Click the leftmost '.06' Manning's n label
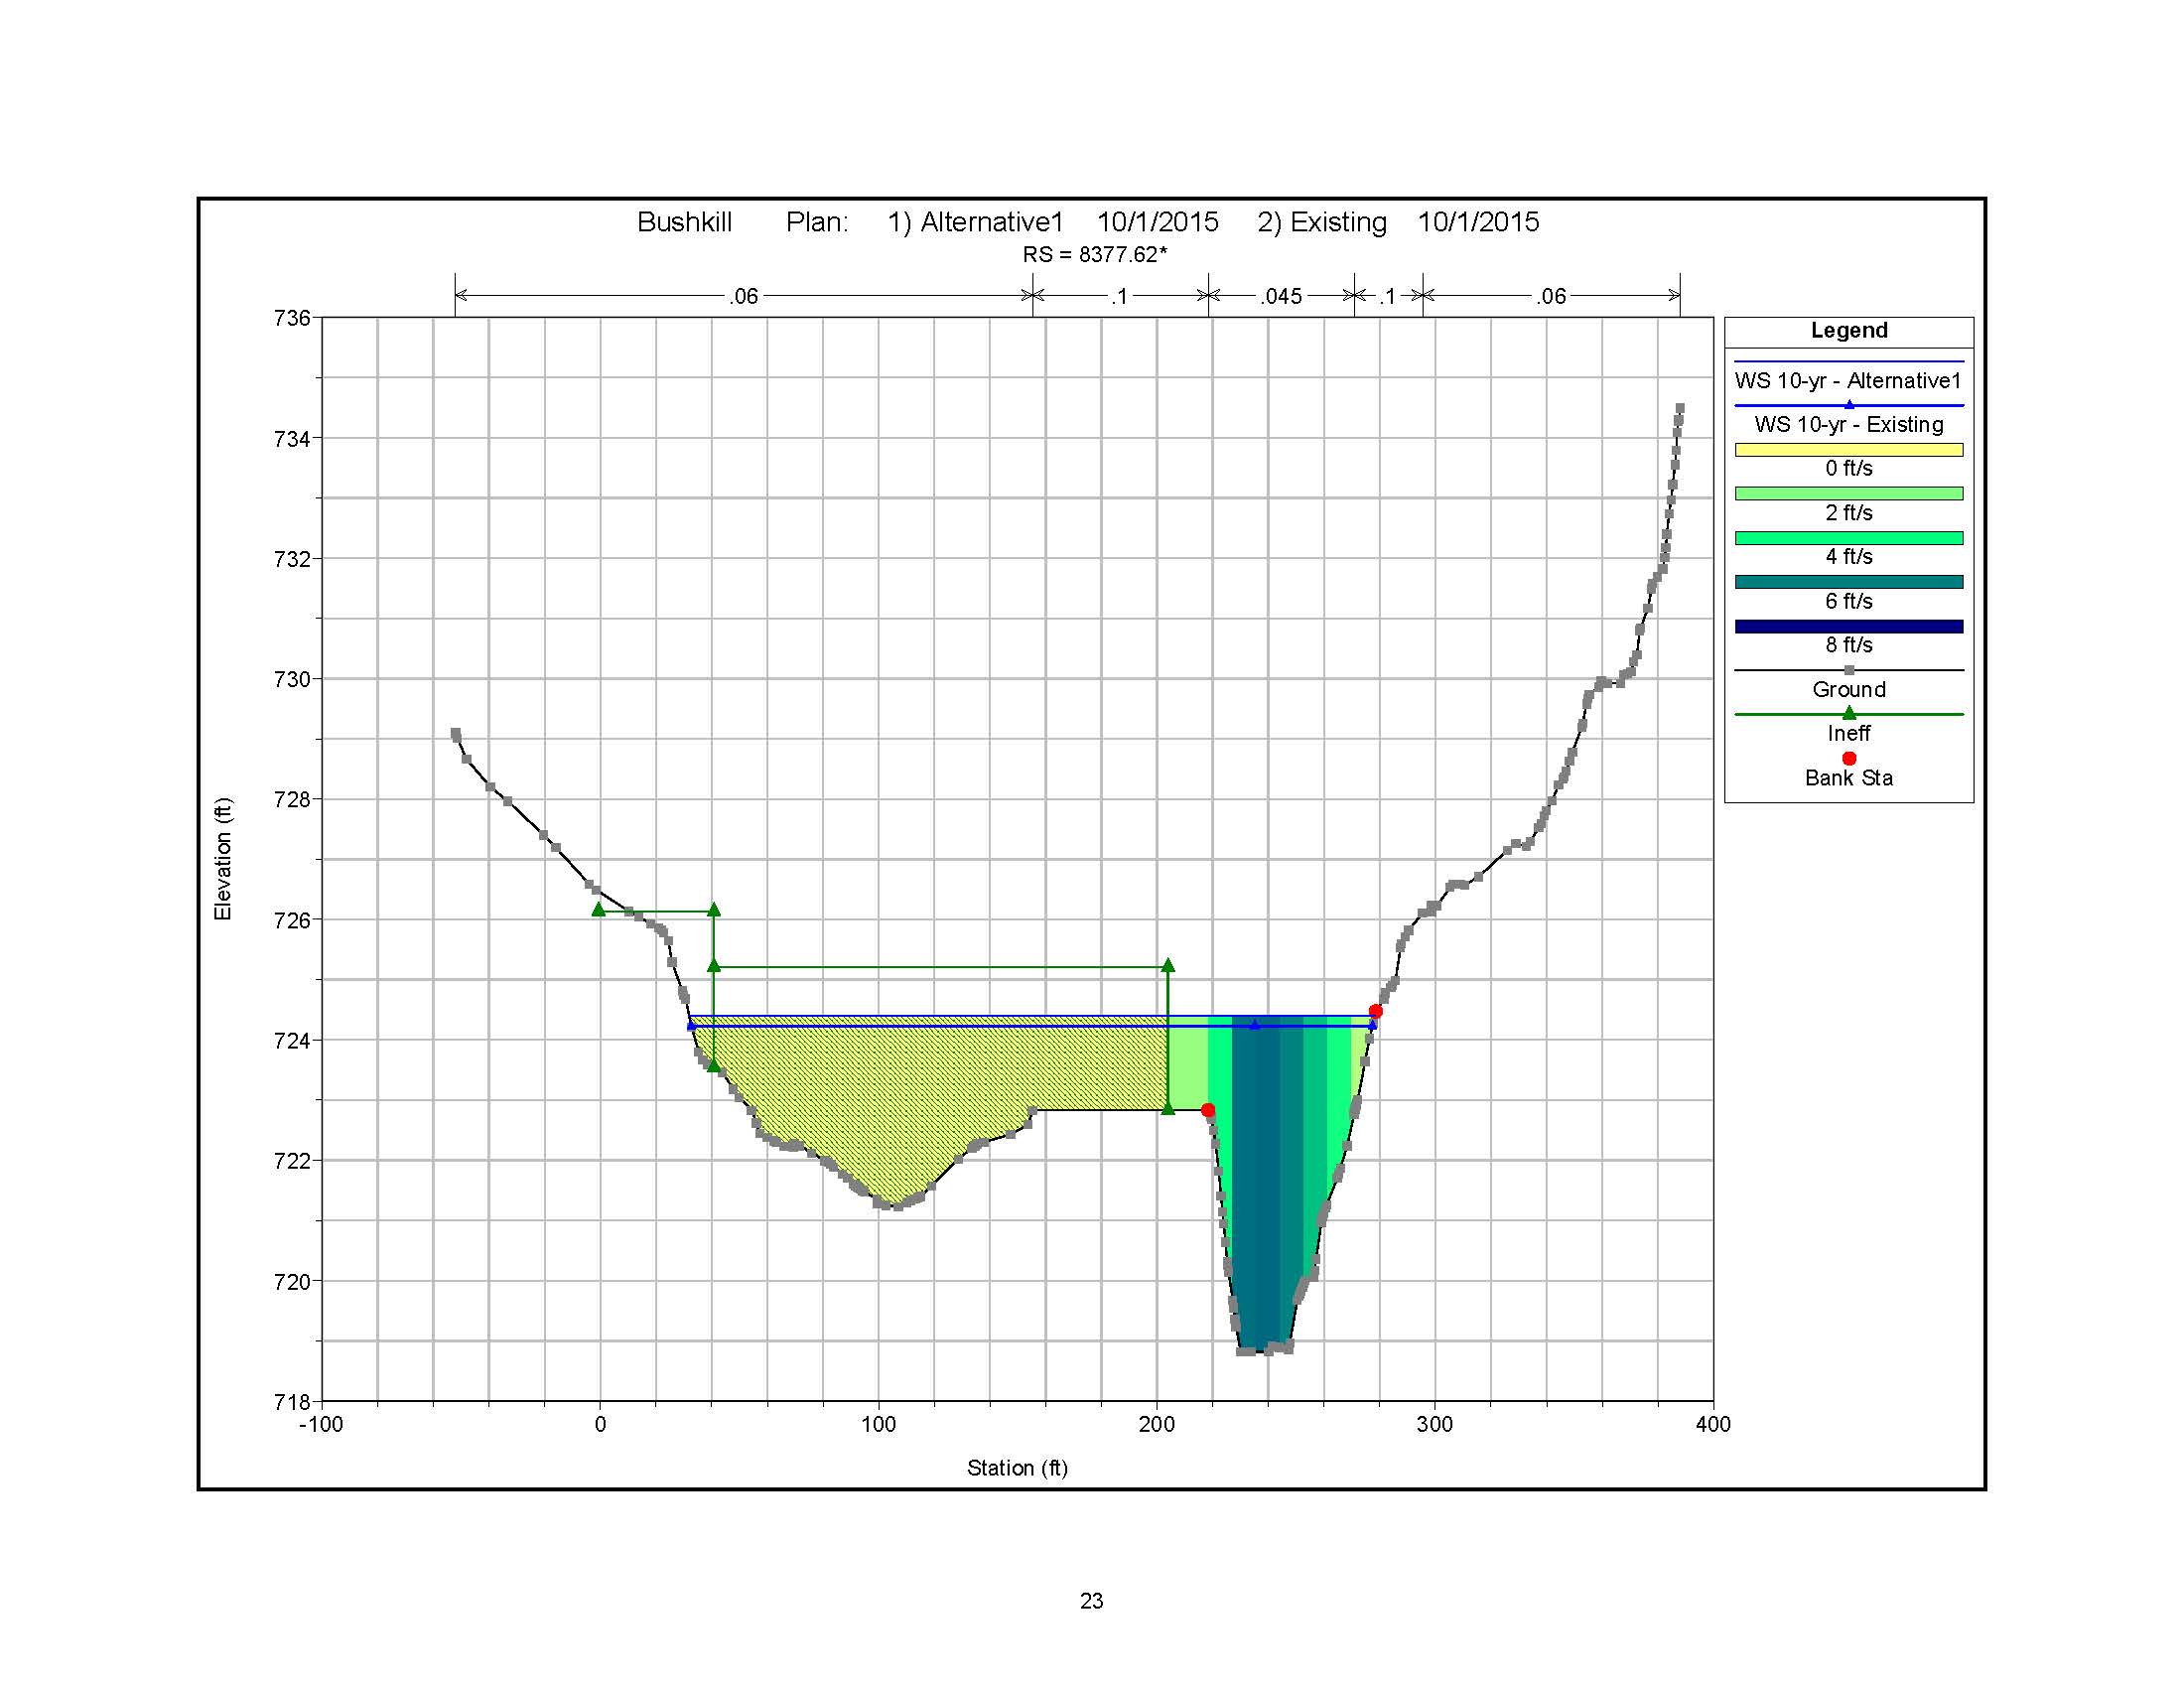2184x1688 pixels. tap(743, 296)
